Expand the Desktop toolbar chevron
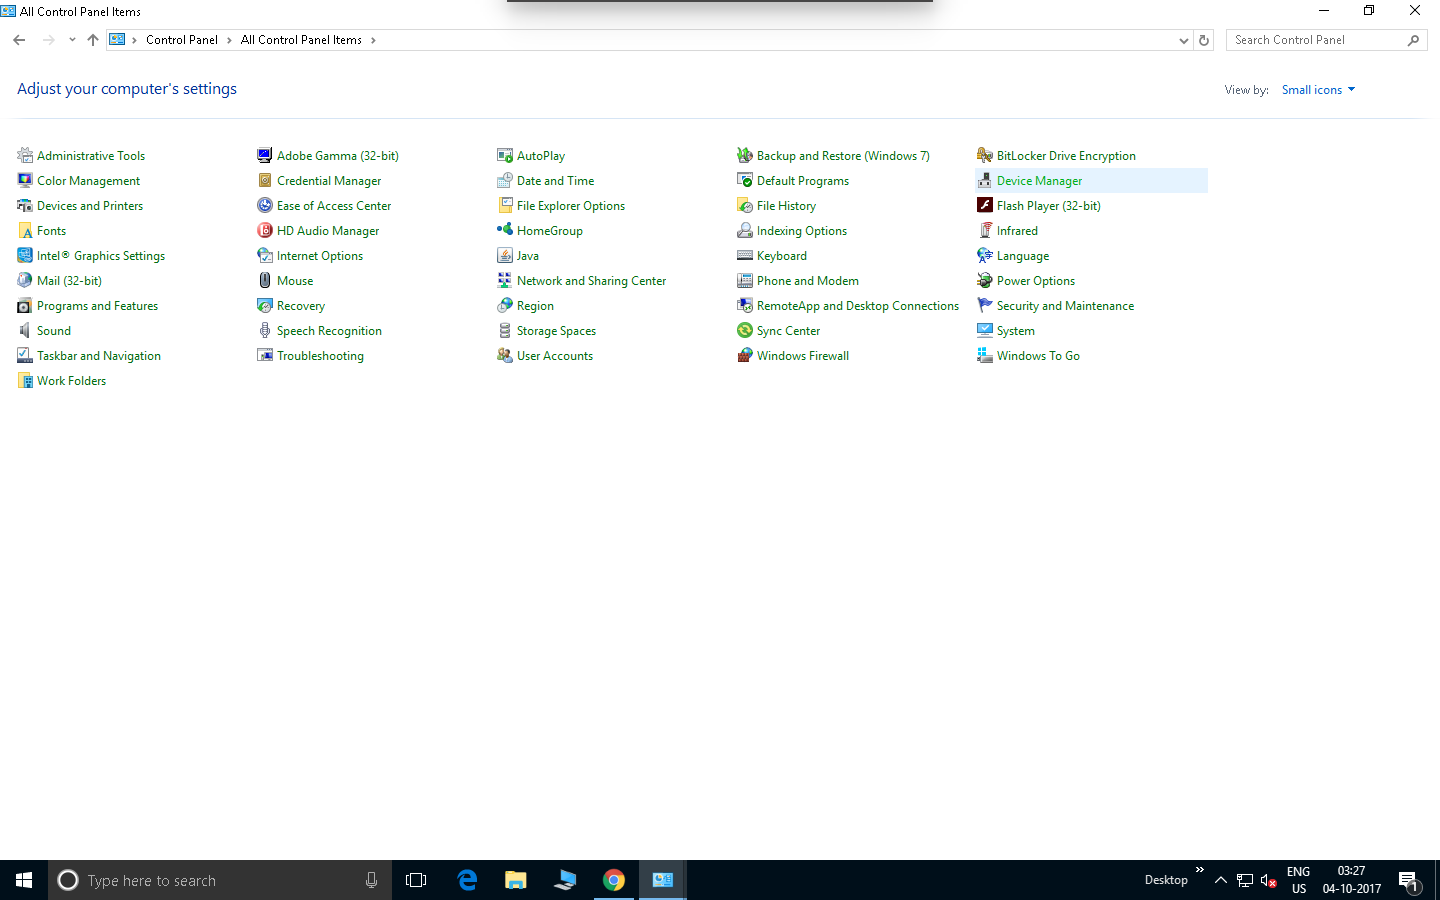 1199,870
